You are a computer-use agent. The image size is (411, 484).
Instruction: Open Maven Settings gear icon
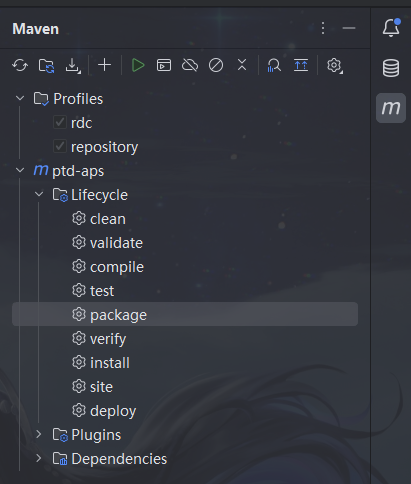click(x=334, y=65)
